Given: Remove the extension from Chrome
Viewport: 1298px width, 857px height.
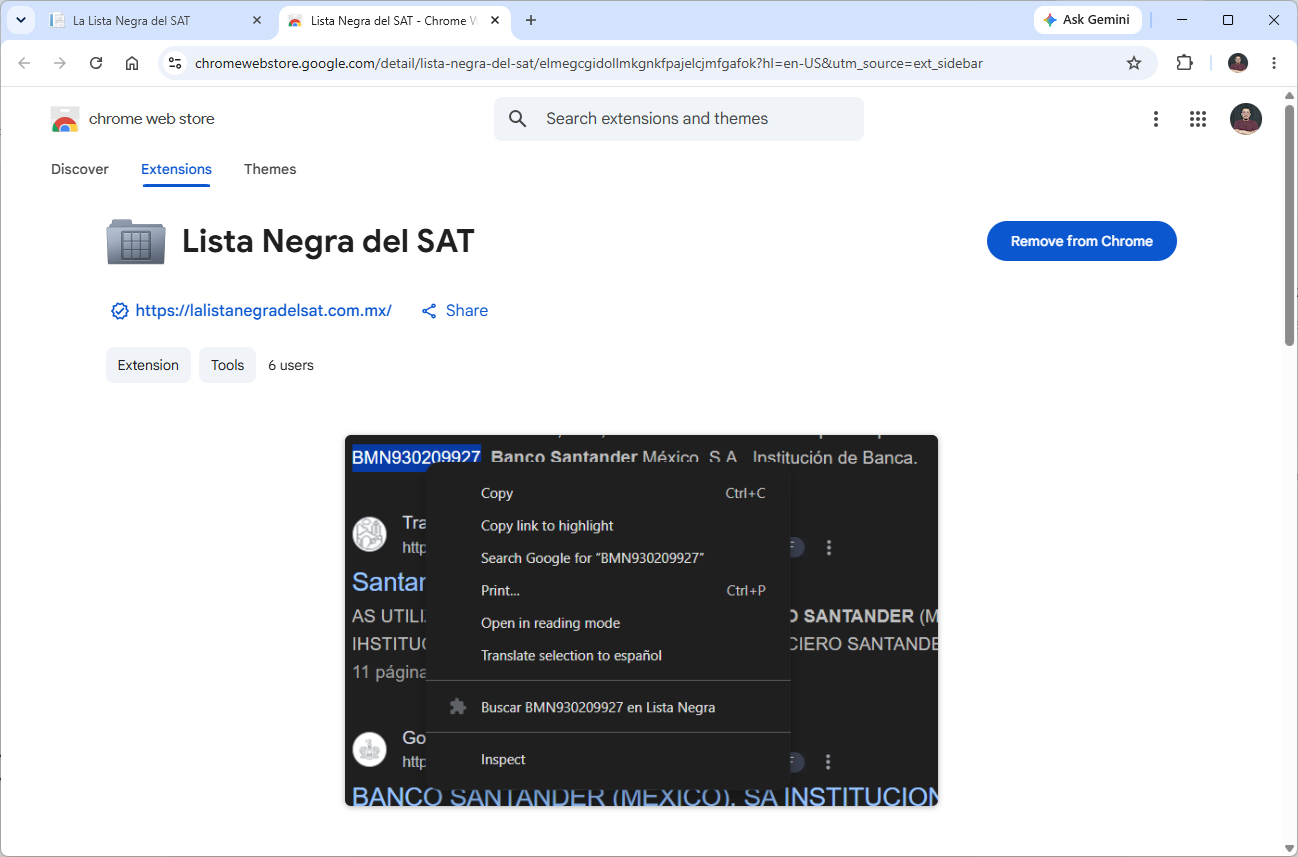Looking at the screenshot, I should click(1082, 241).
